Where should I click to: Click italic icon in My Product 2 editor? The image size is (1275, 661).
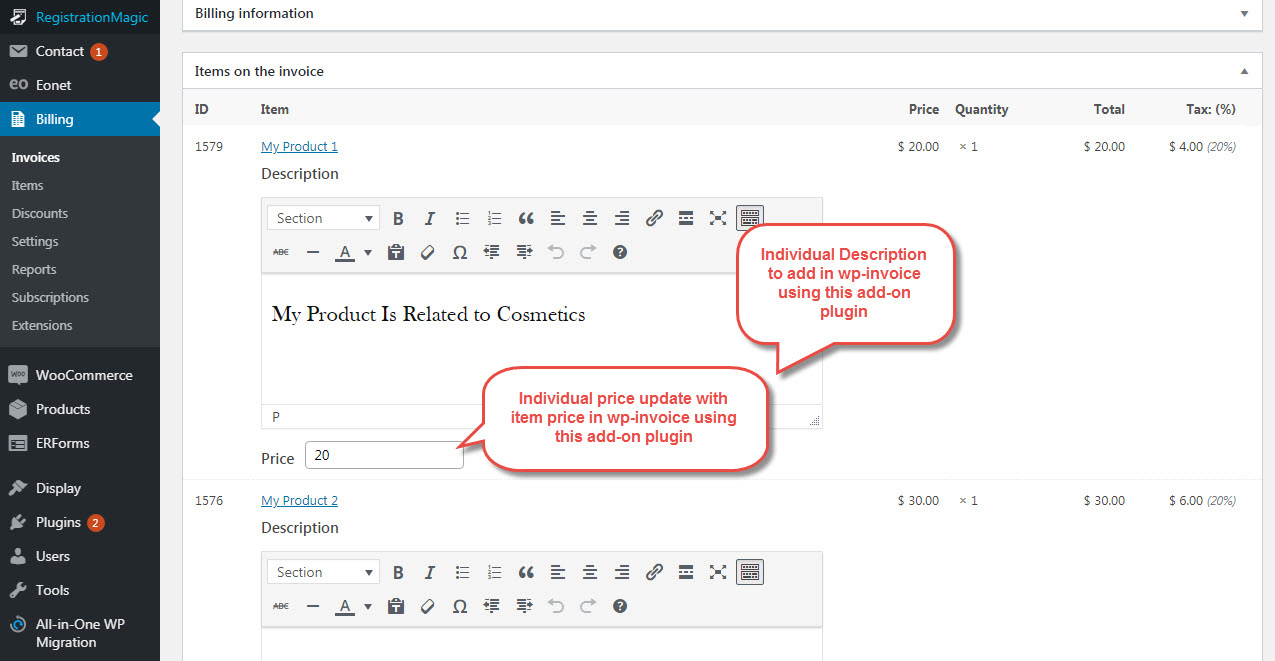[430, 572]
